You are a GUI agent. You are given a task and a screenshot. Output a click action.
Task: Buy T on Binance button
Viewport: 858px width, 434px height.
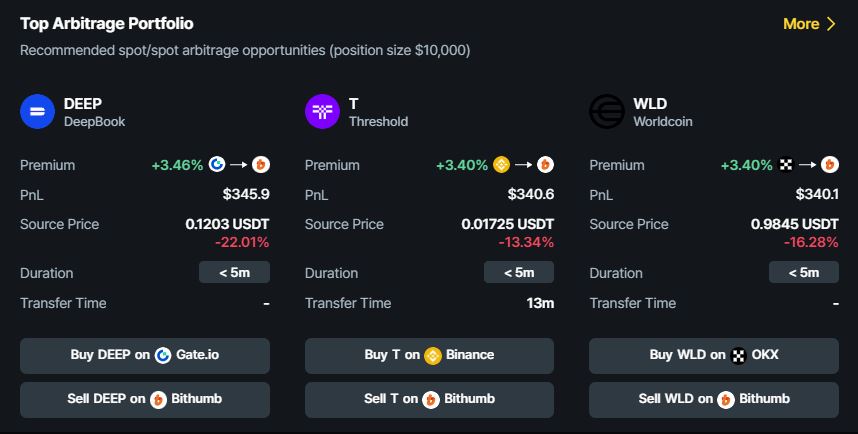430,356
